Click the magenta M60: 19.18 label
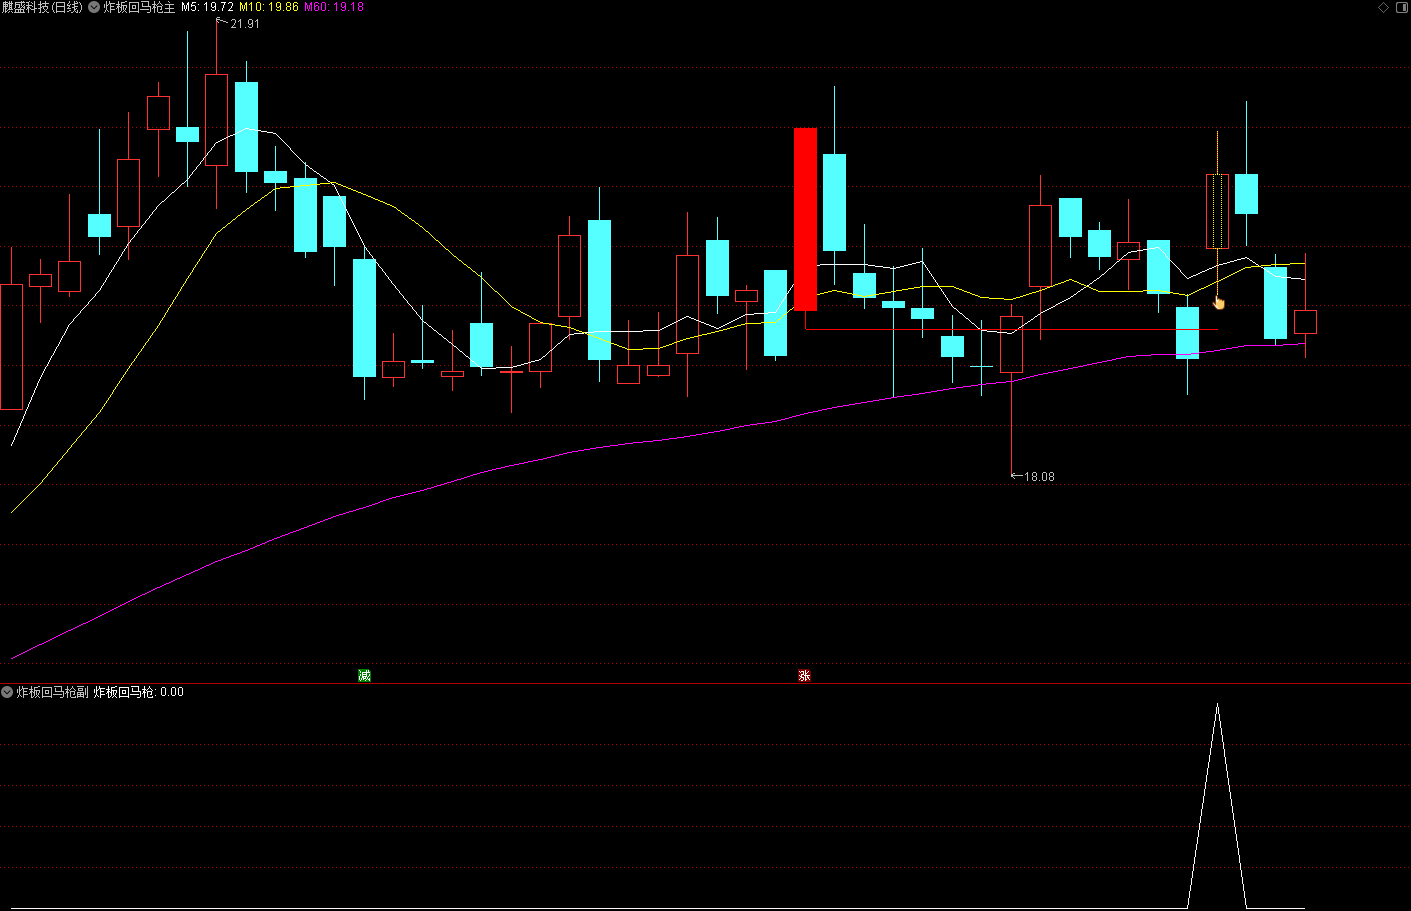 point(334,7)
